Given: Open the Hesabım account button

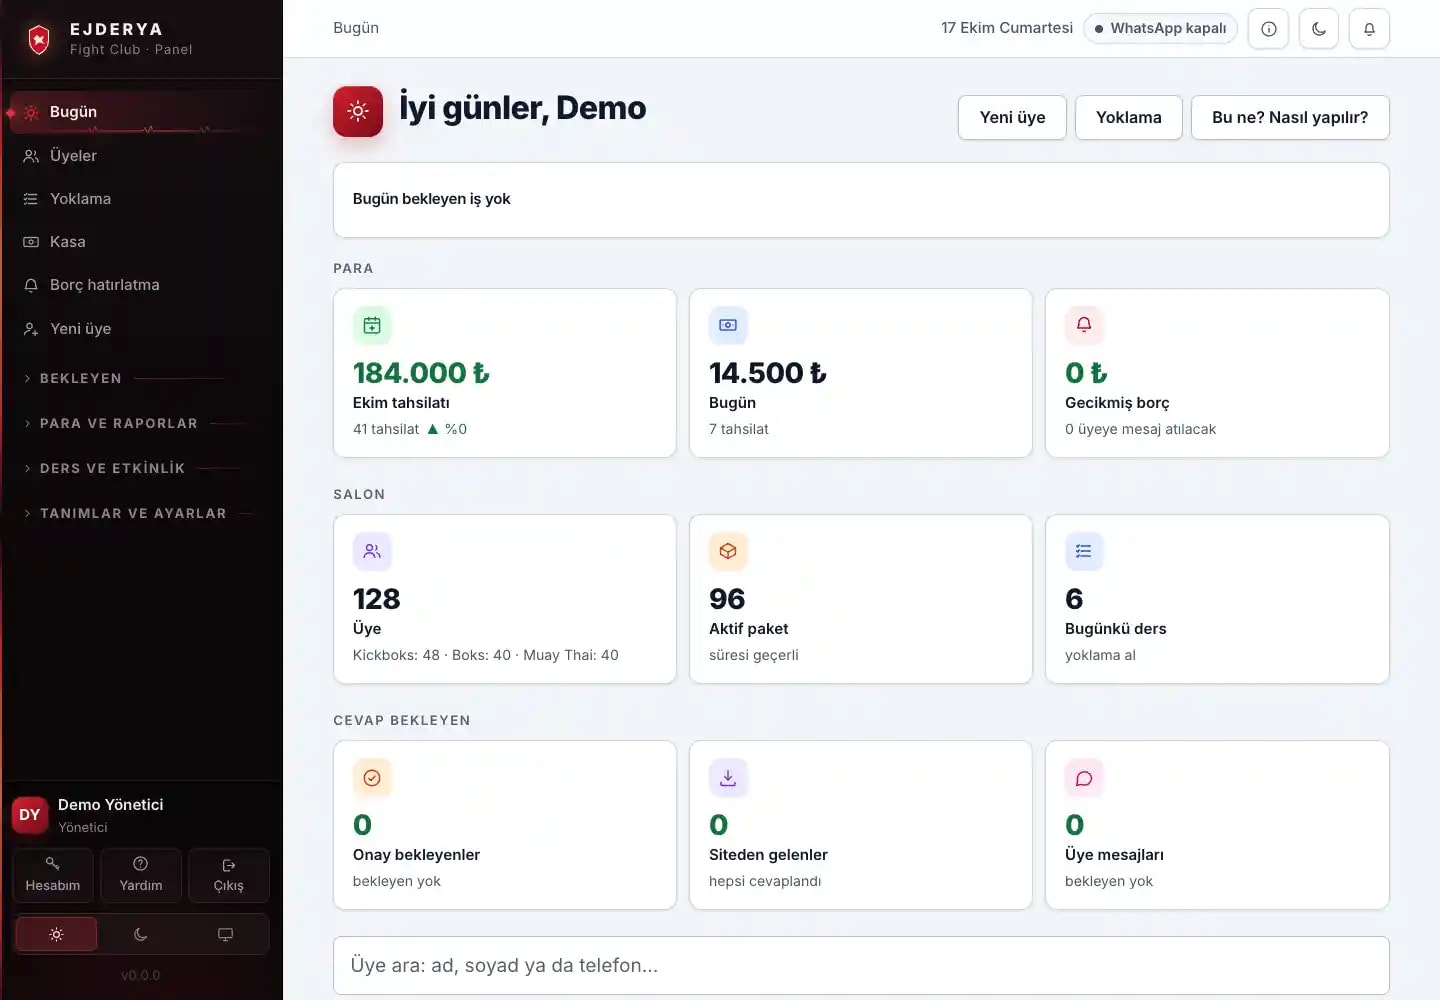Looking at the screenshot, I should [53, 875].
